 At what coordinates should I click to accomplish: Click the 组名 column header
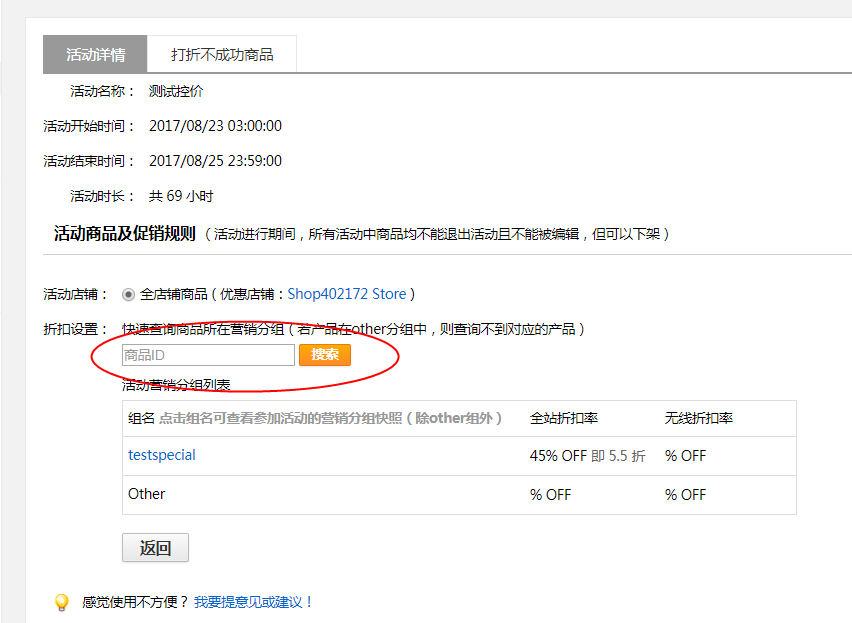pyautogui.click(x=141, y=418)
